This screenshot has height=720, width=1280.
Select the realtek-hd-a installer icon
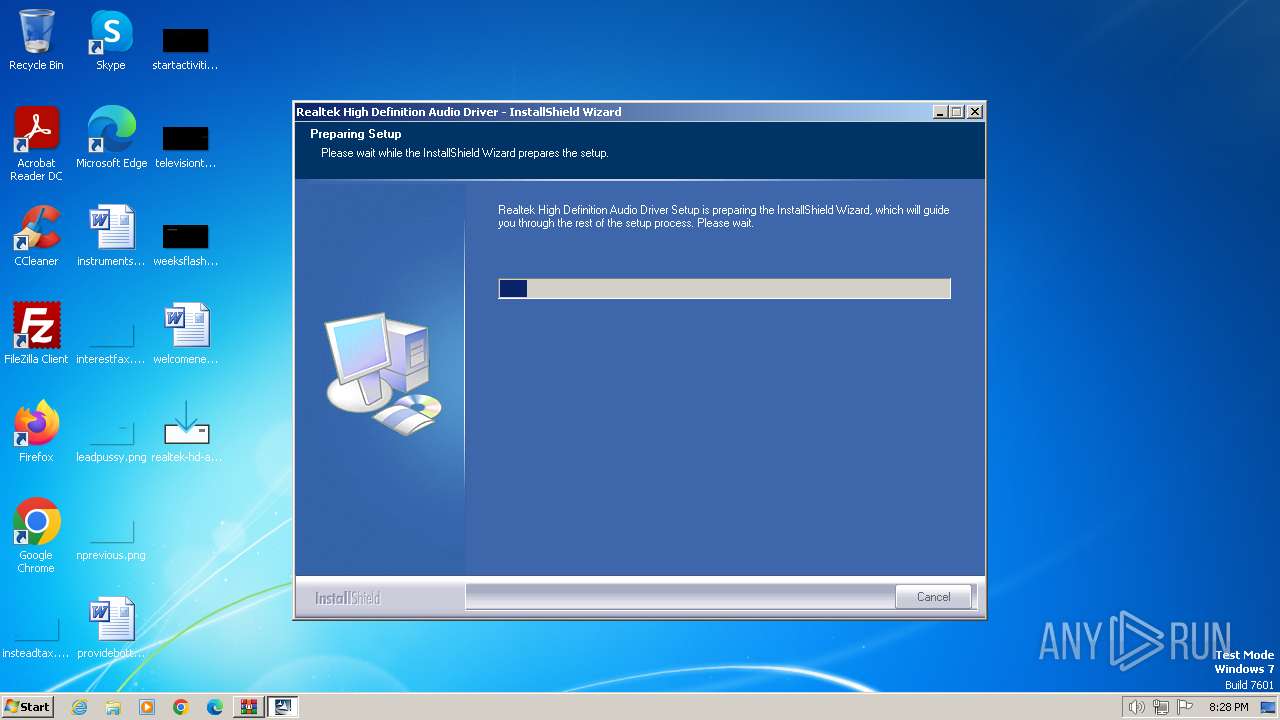[186, 432]
